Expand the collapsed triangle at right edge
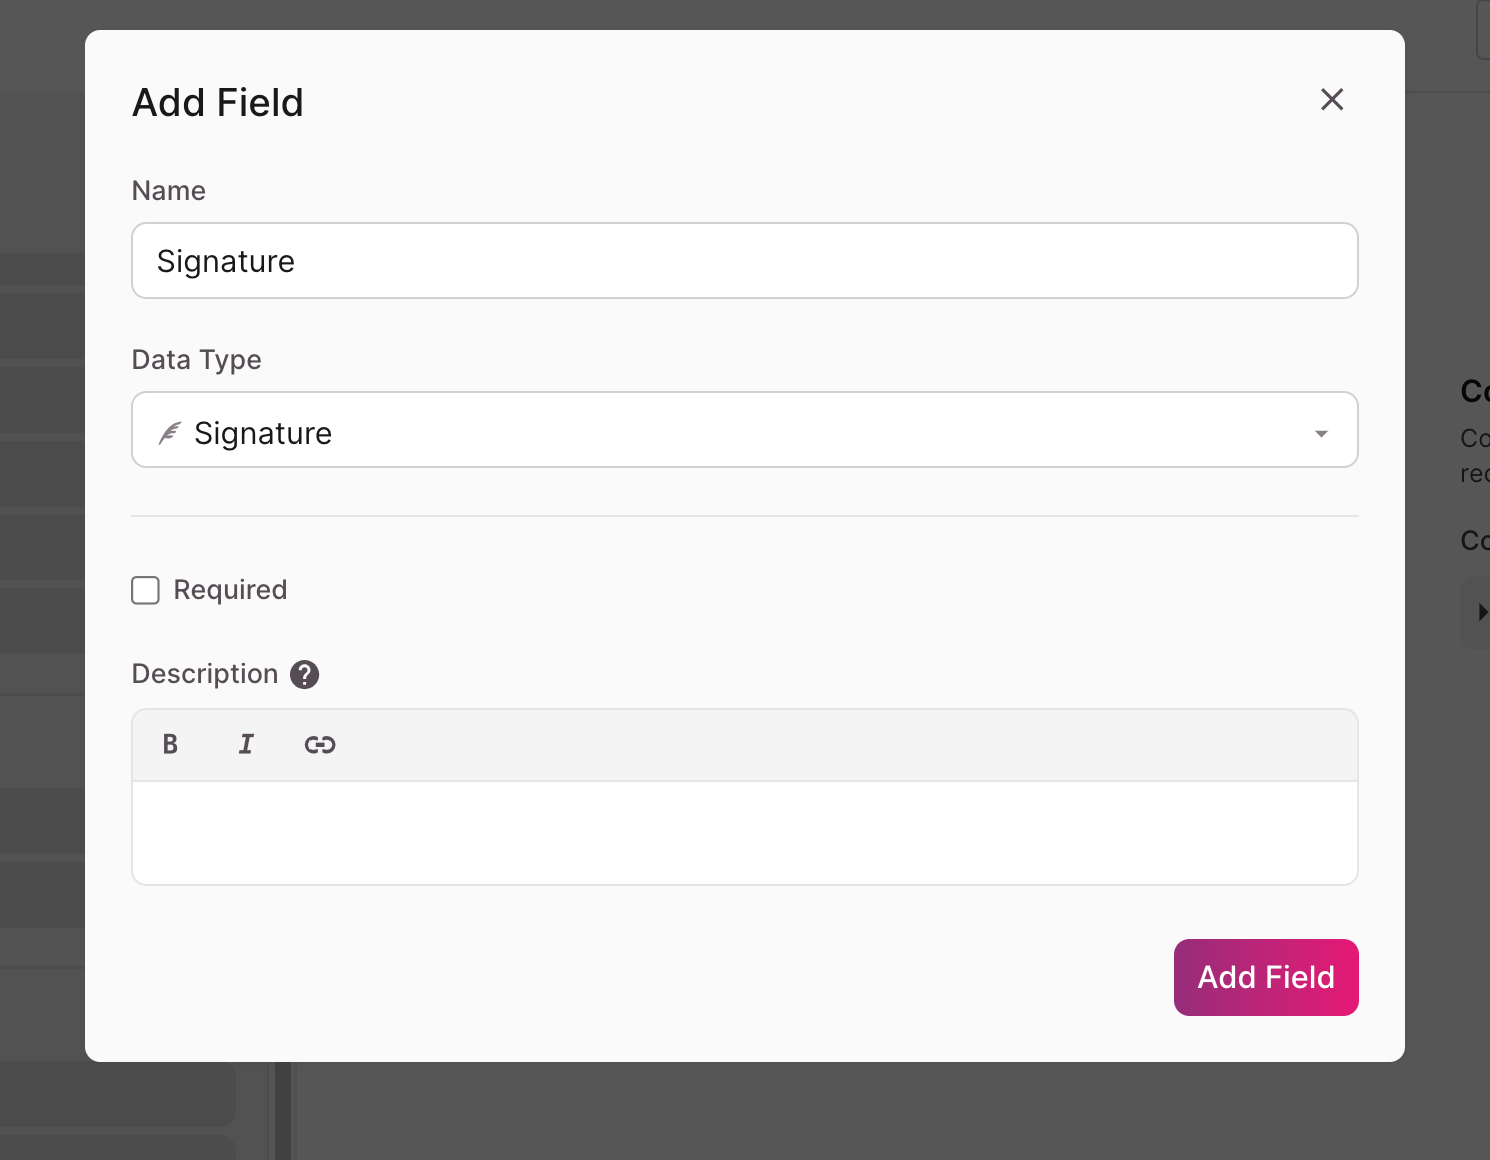The height and width of the screenshot is (1160, 1490). pyautogui.click(x=1482, y=612)
